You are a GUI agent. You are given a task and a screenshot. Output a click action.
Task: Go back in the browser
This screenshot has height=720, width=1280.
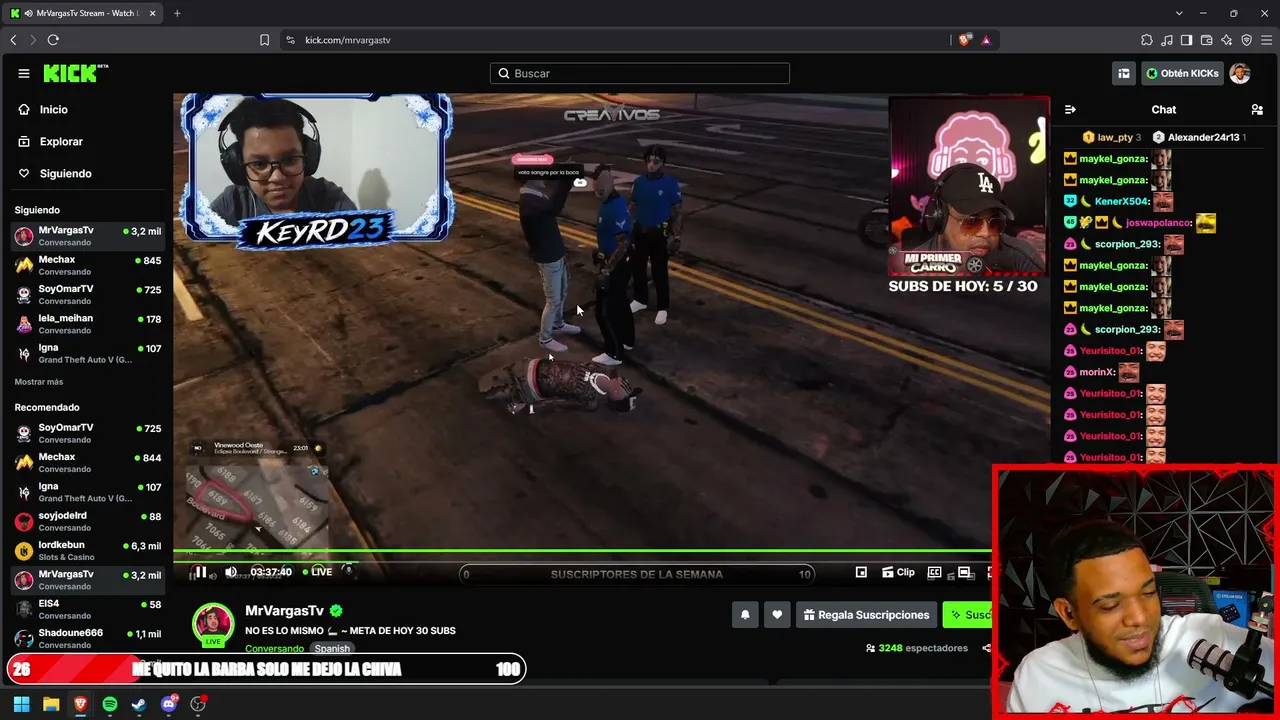point(13,40)
